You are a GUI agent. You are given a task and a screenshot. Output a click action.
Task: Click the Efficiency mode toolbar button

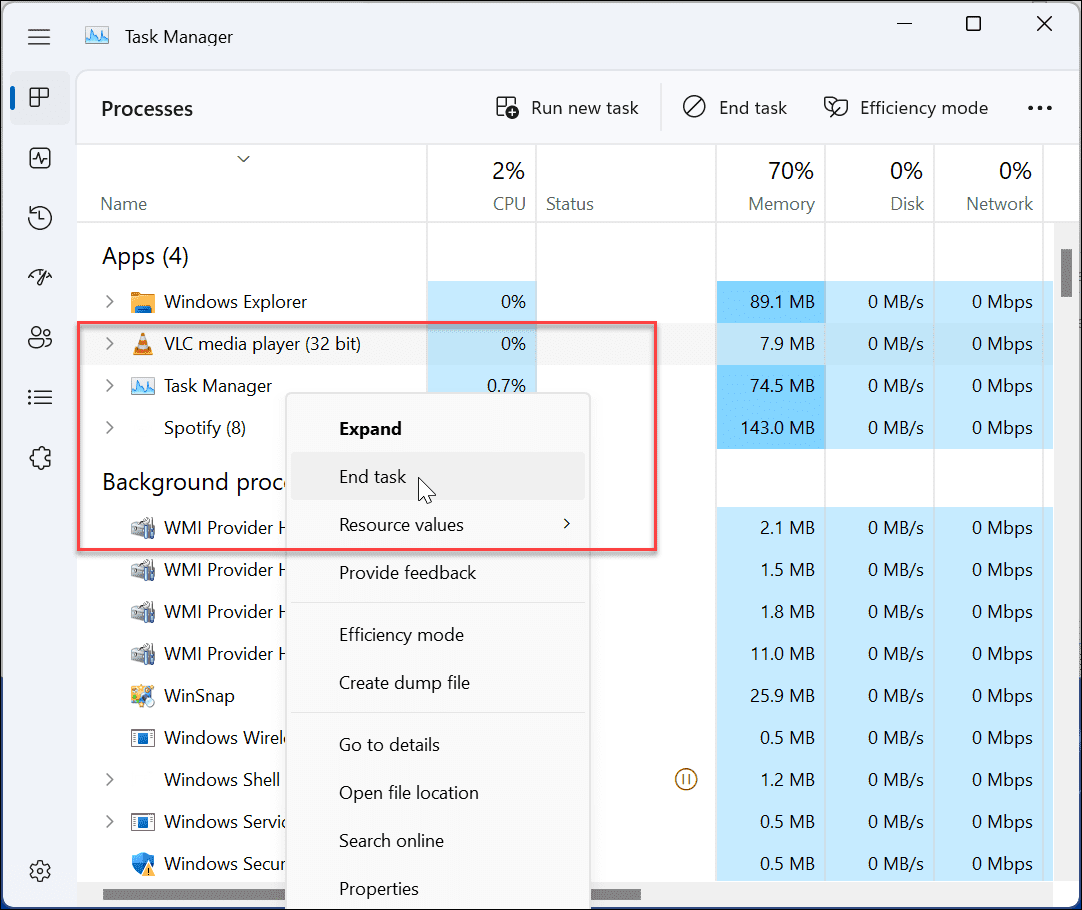click(x=905, y=107)
